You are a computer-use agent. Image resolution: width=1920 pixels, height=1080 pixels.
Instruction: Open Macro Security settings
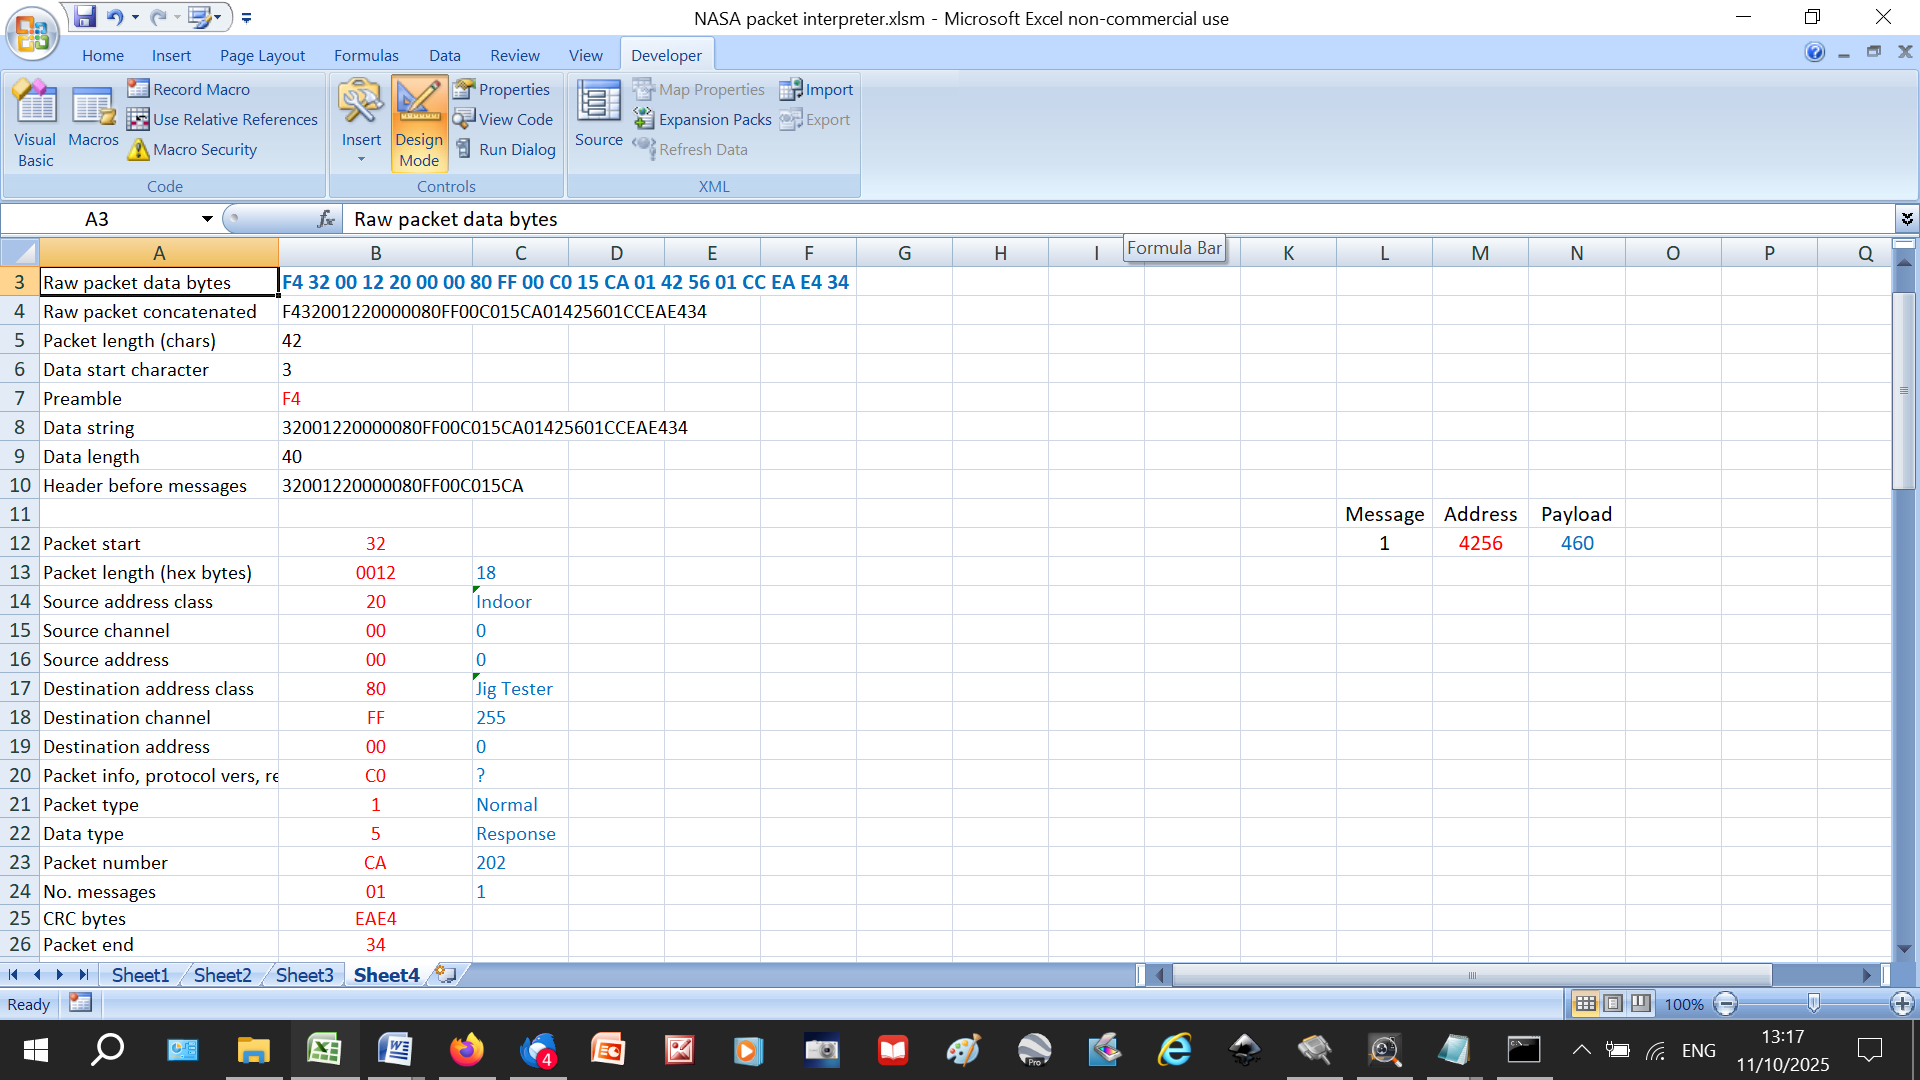tap(191, 149)
